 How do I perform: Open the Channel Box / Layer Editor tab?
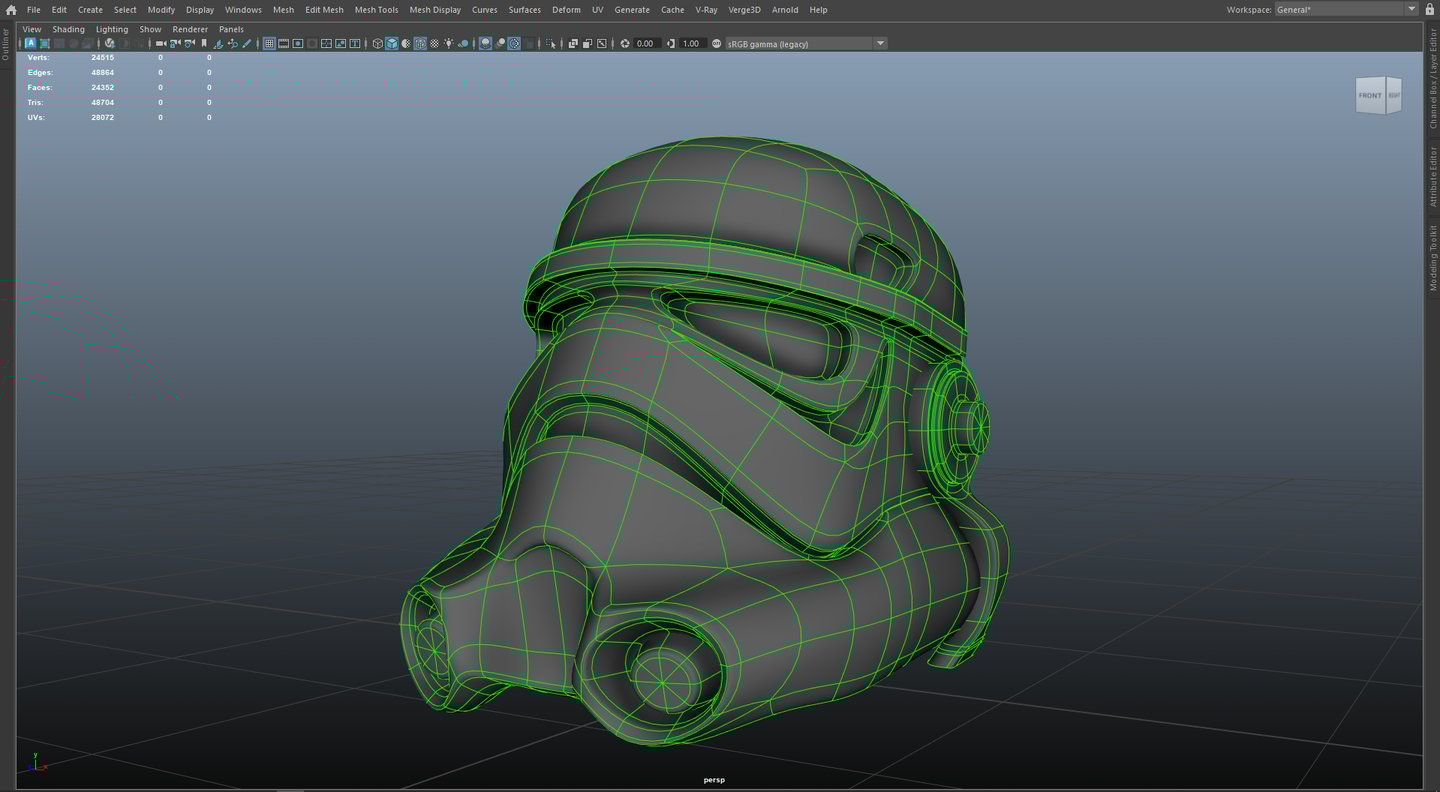coord(1432,78)
